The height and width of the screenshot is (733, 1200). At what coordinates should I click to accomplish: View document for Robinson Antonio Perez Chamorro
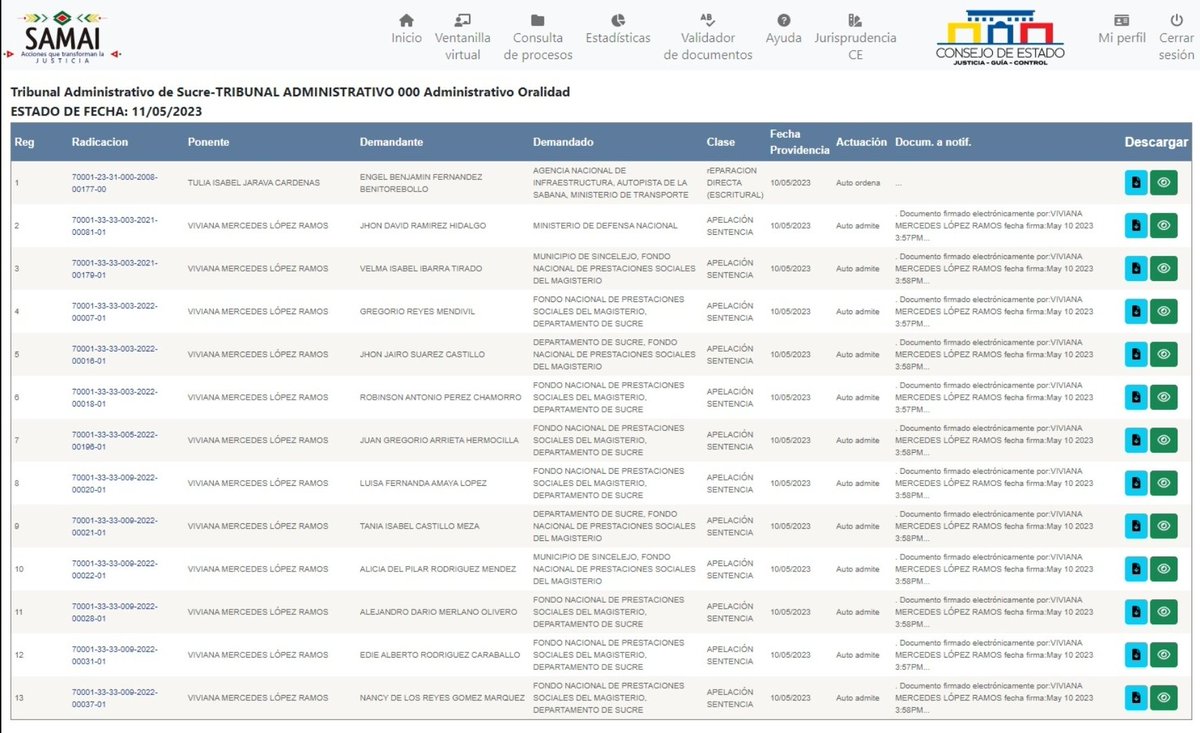1163,397
